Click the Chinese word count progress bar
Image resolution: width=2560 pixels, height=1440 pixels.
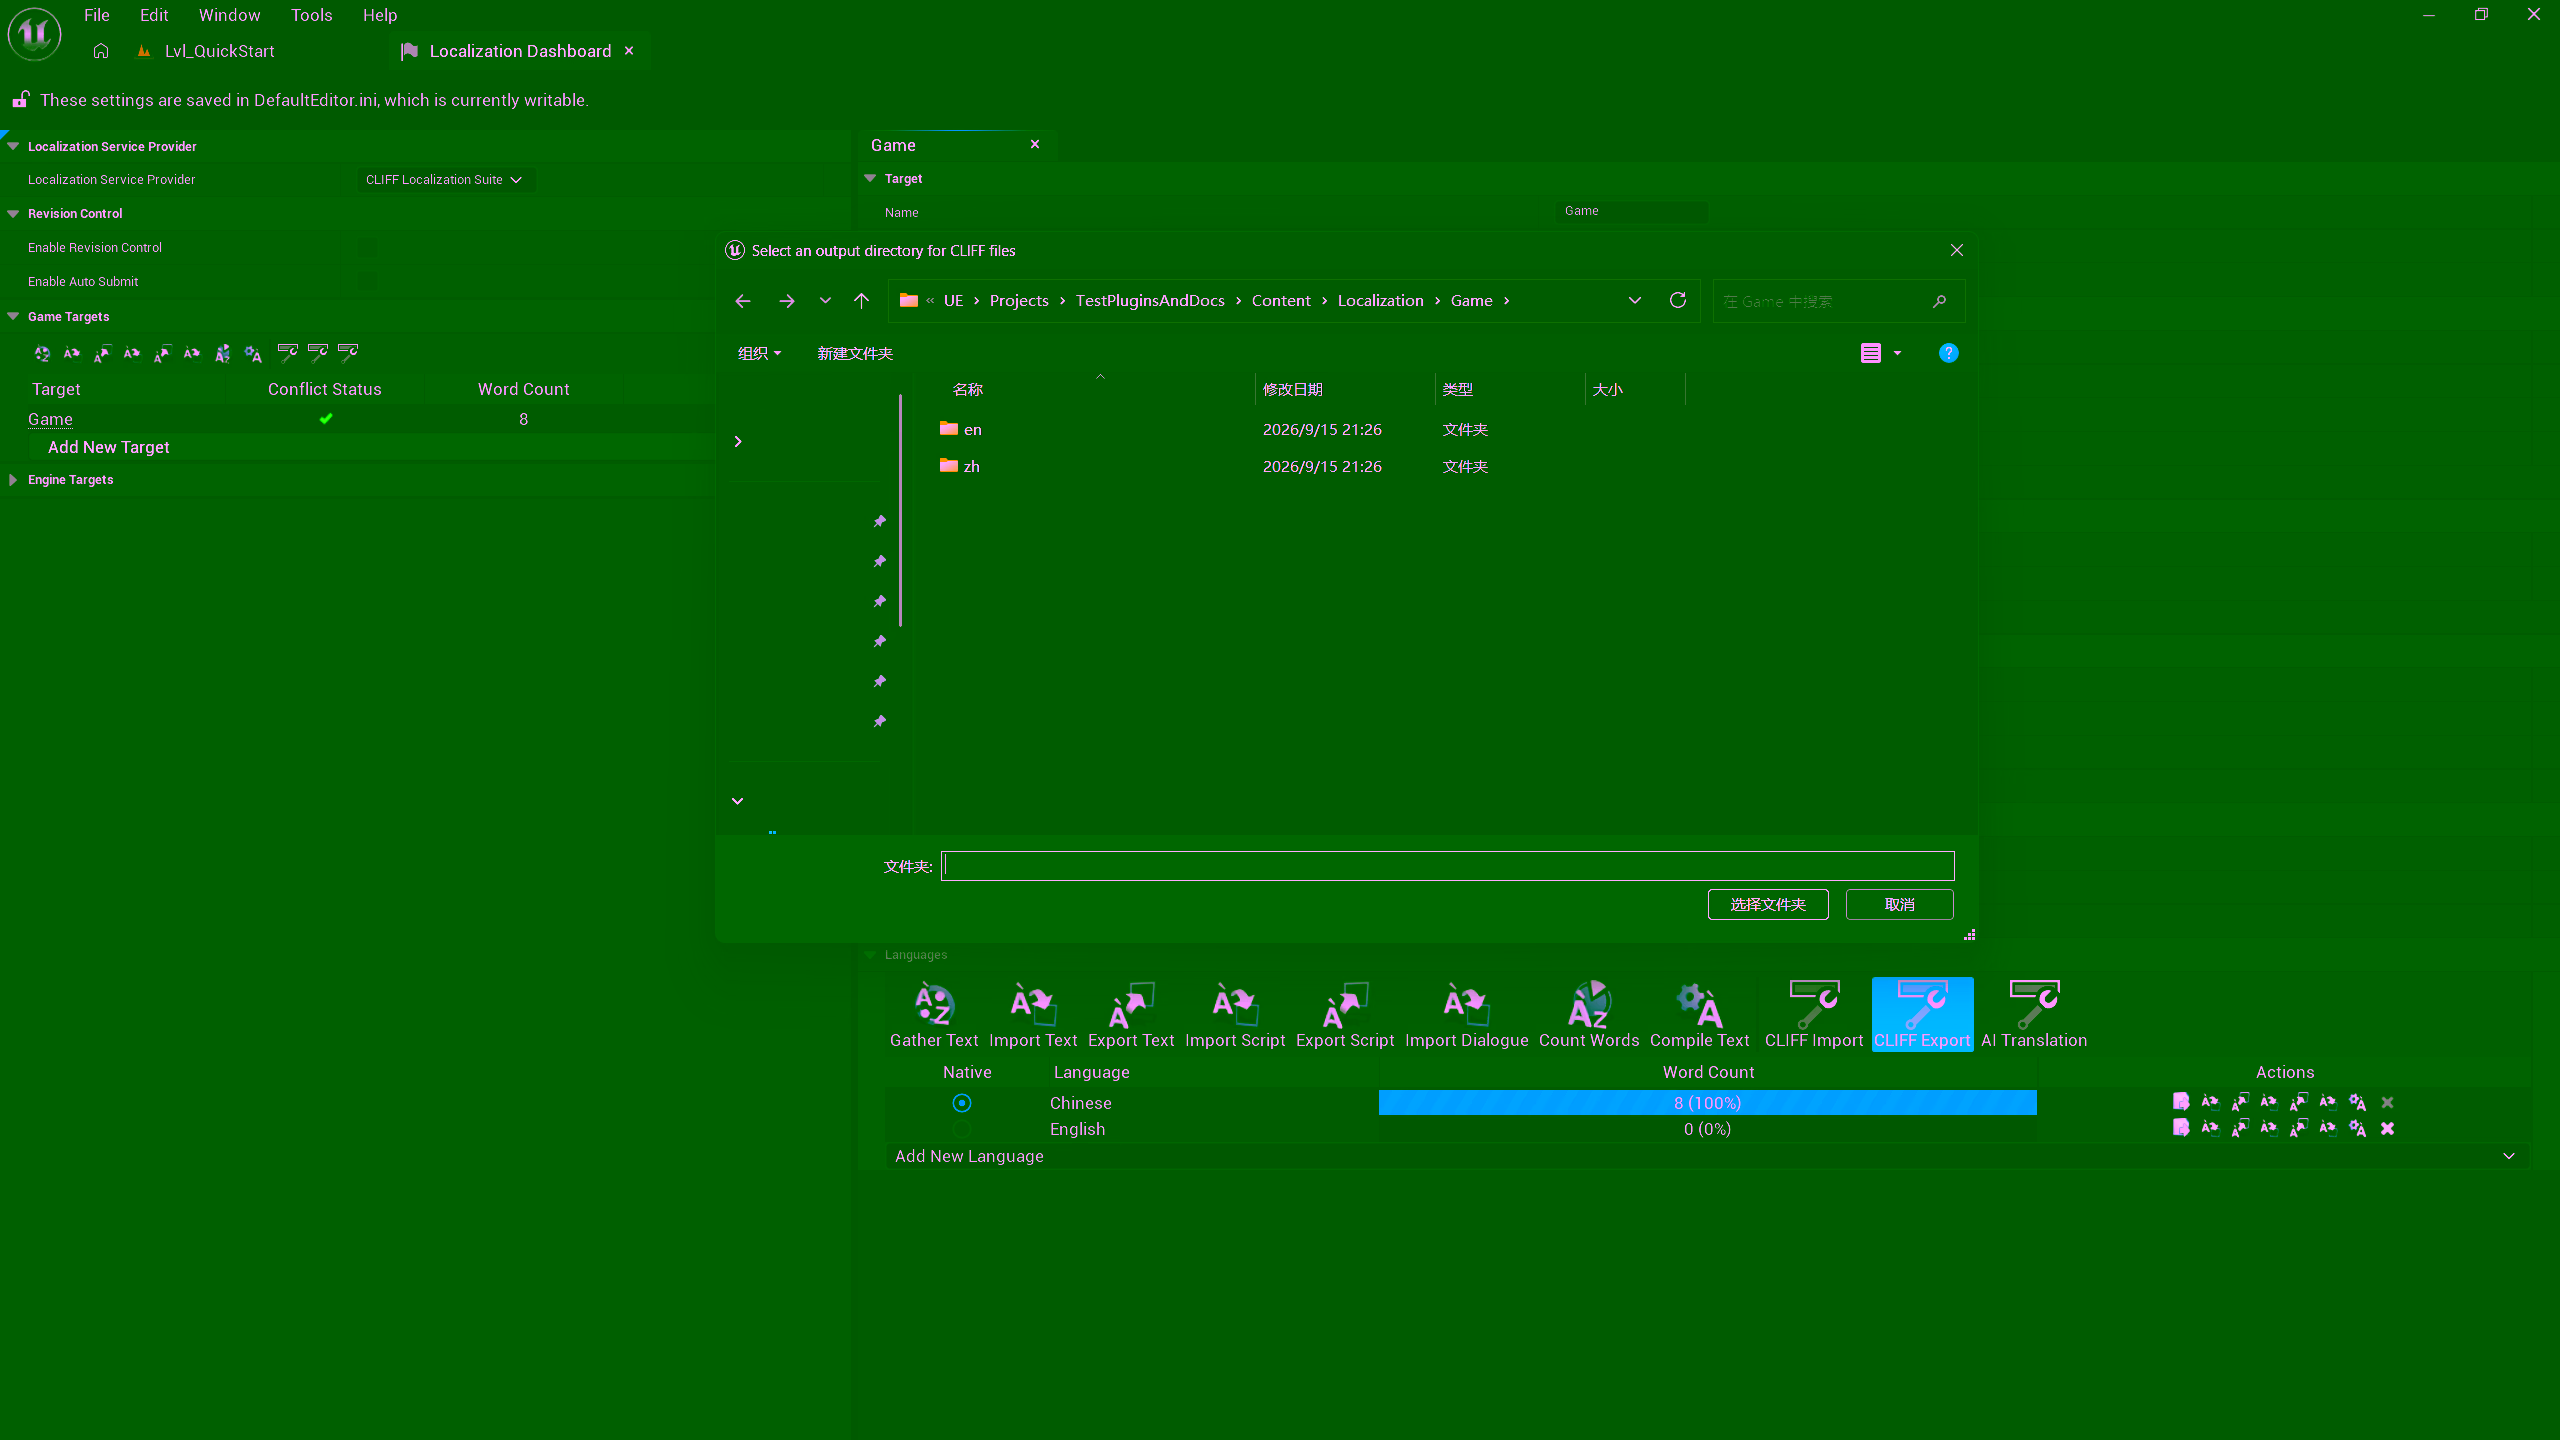(1708, 1102)
